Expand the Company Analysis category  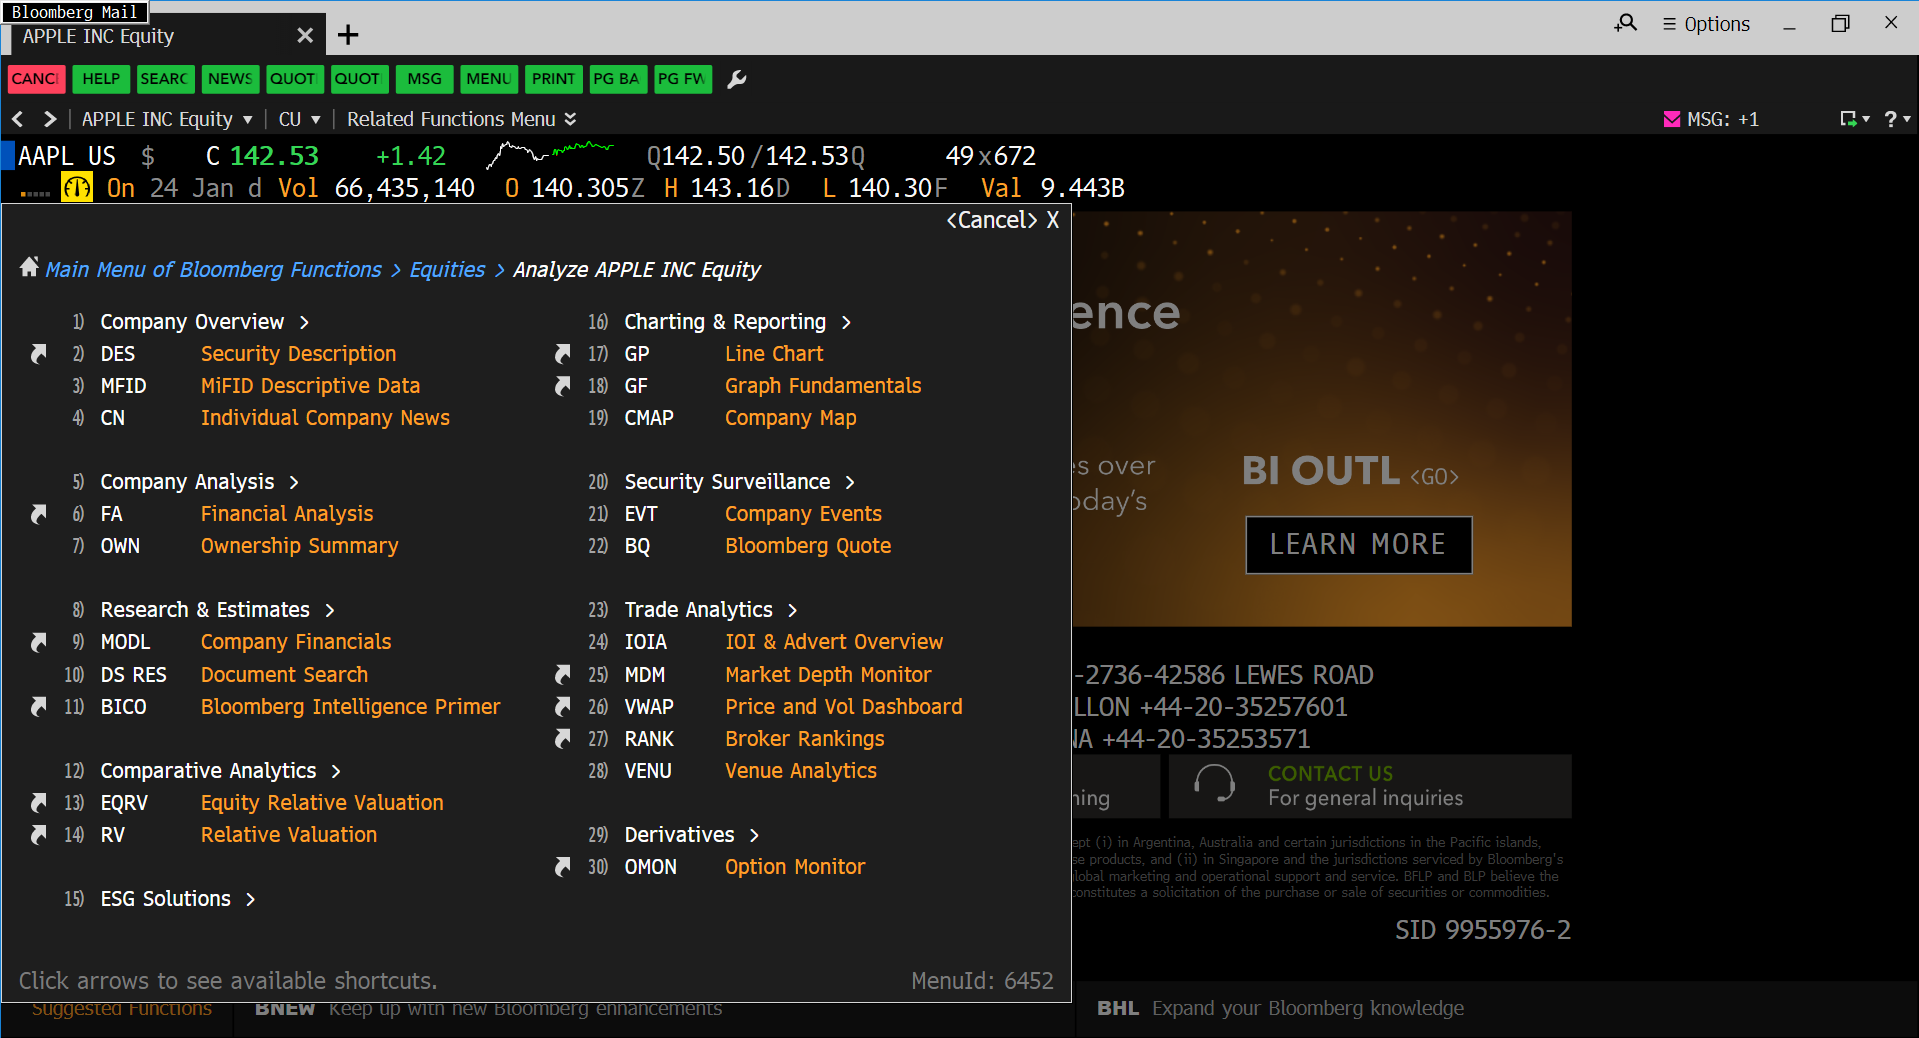point(200,481)
